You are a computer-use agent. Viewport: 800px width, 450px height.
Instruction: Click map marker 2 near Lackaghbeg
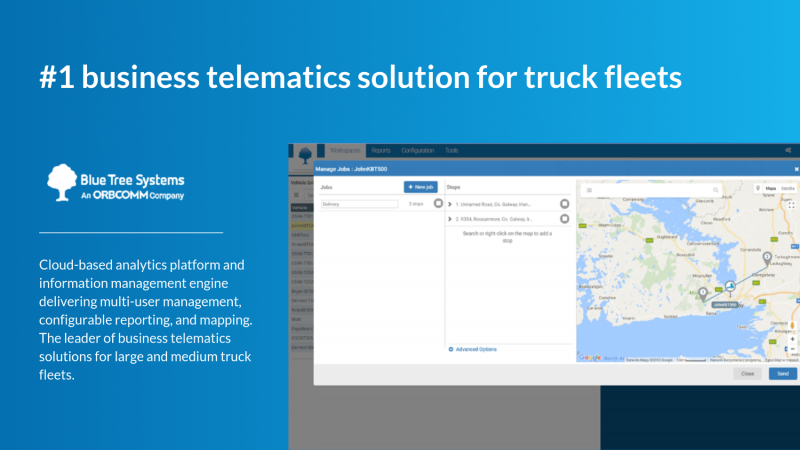pos(767,258)
